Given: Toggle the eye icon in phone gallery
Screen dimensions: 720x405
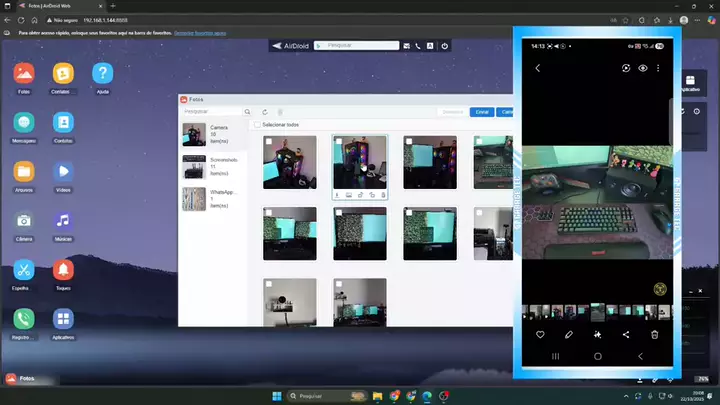Looking at the screenshot, I should click(x=643, y=68).
